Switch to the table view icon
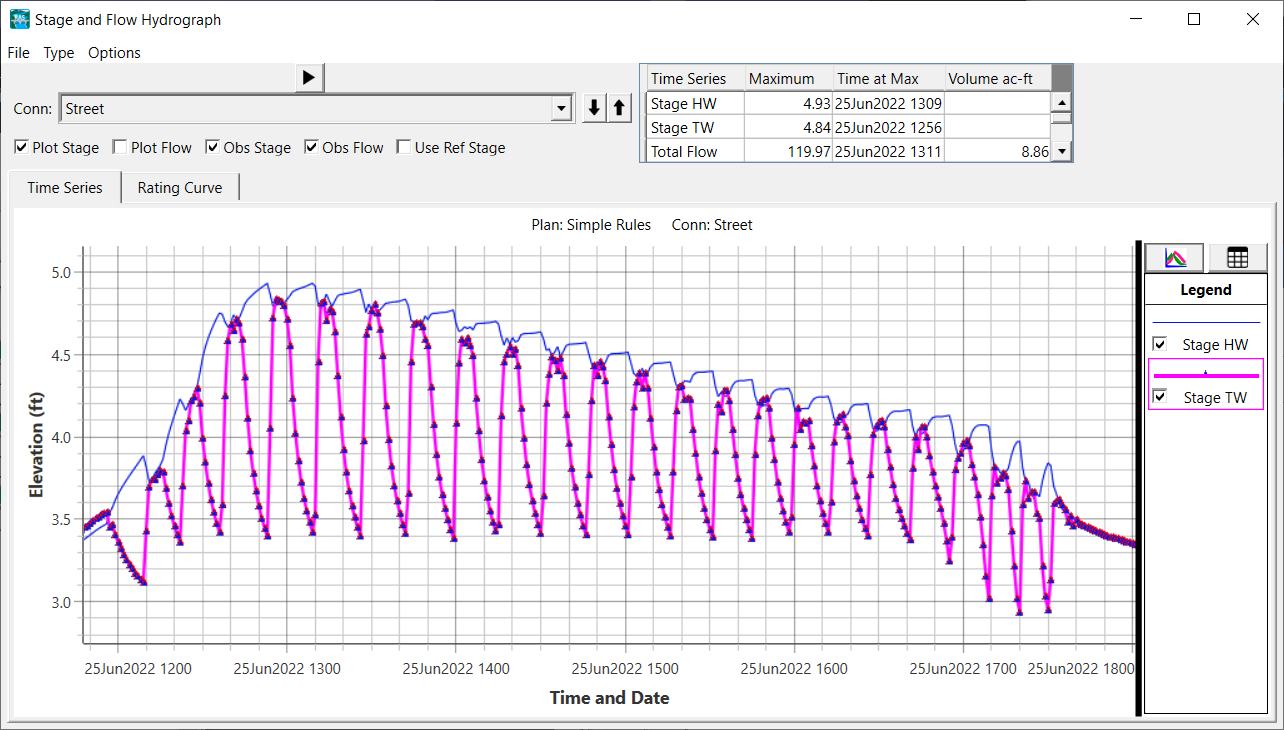The image size is (1284, 730). coord(1237,257)
